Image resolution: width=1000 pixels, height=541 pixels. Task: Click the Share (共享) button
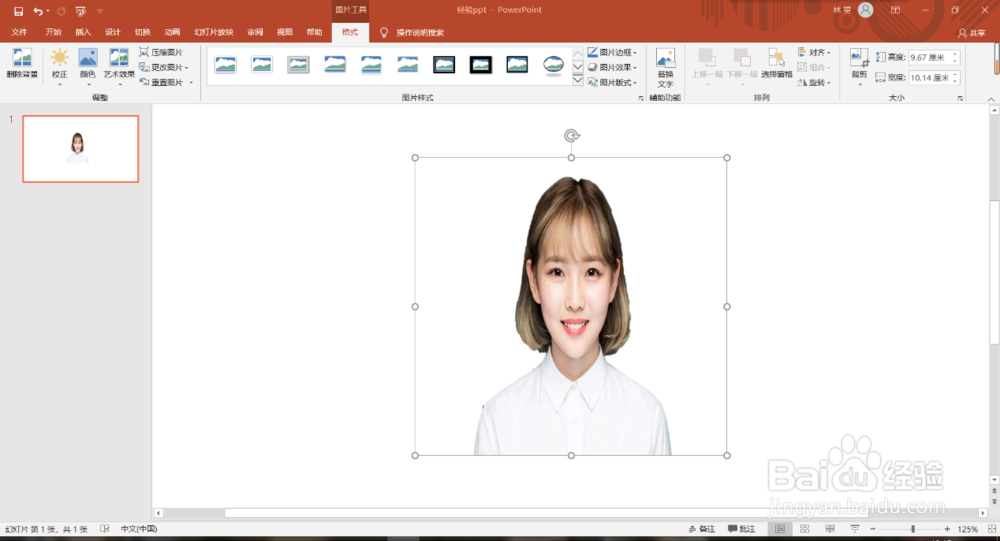click(971, 33)
